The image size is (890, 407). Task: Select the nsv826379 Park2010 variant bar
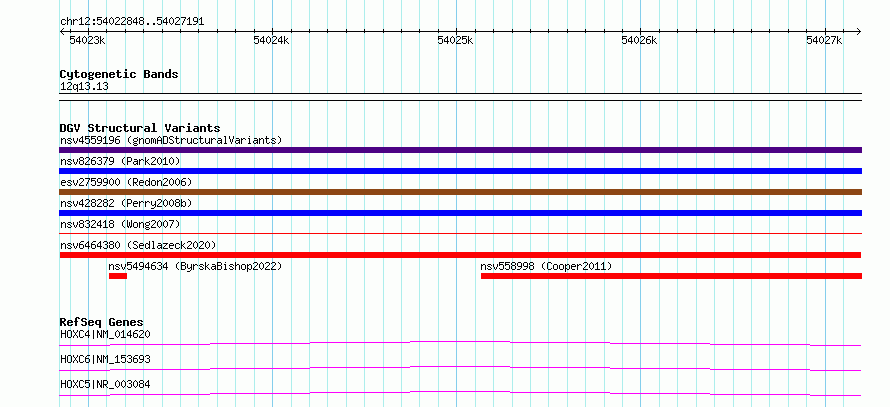[460, 171]
